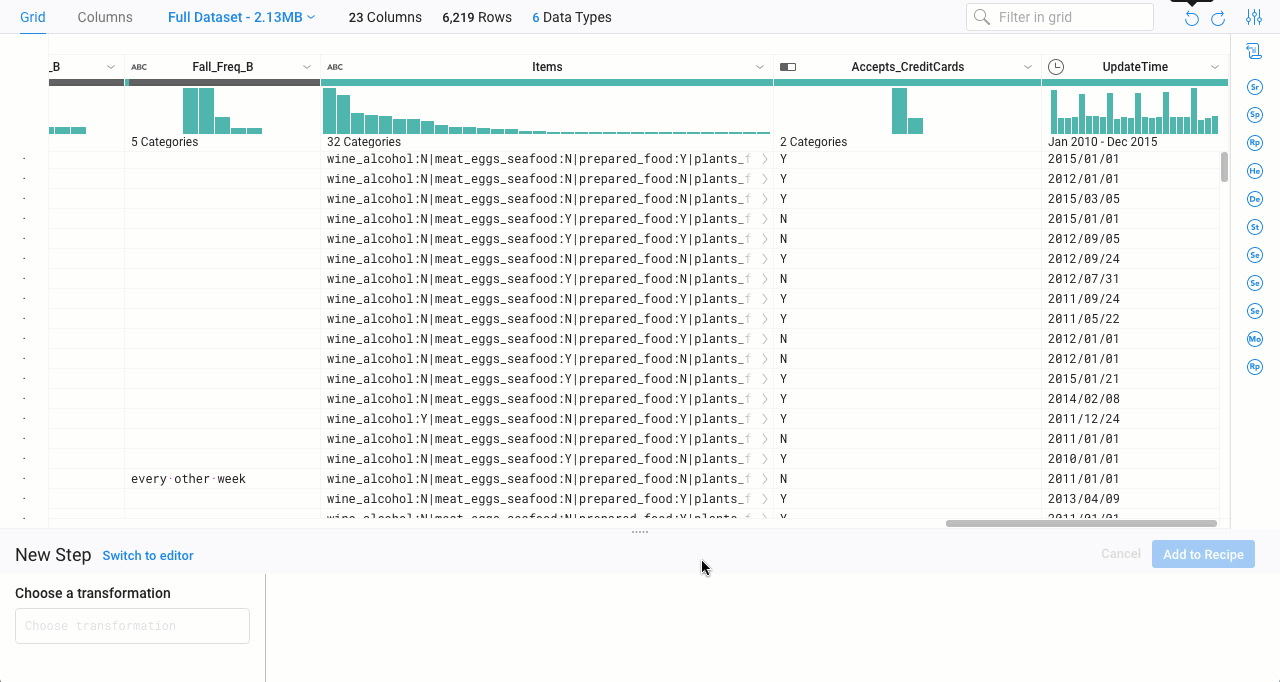Click the ABC type icon of Fall_Freq_B
Screen dimensions: 1280x682
click(x=139, y=67)
